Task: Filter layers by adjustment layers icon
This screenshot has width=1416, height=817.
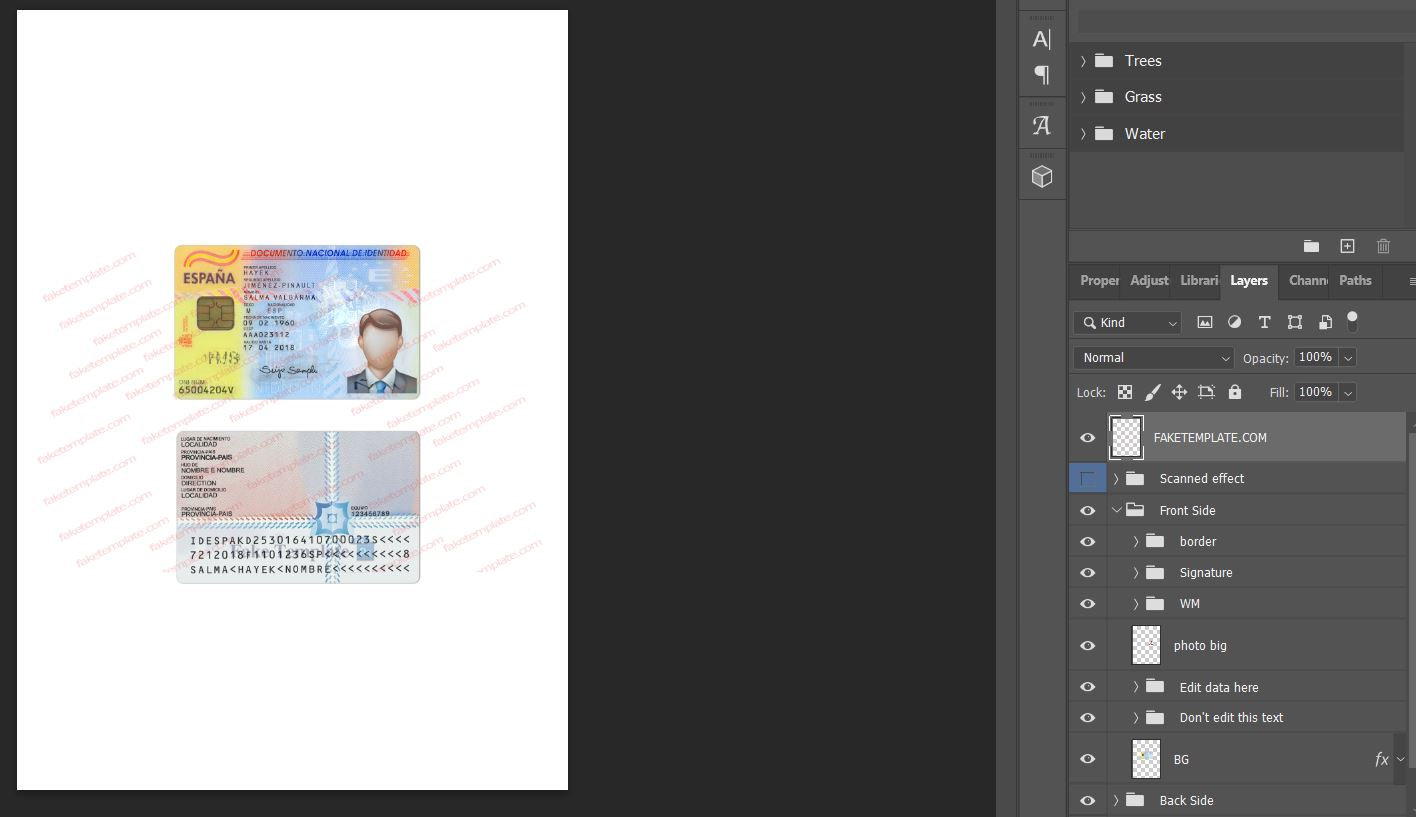Action: coord(1234,322)
